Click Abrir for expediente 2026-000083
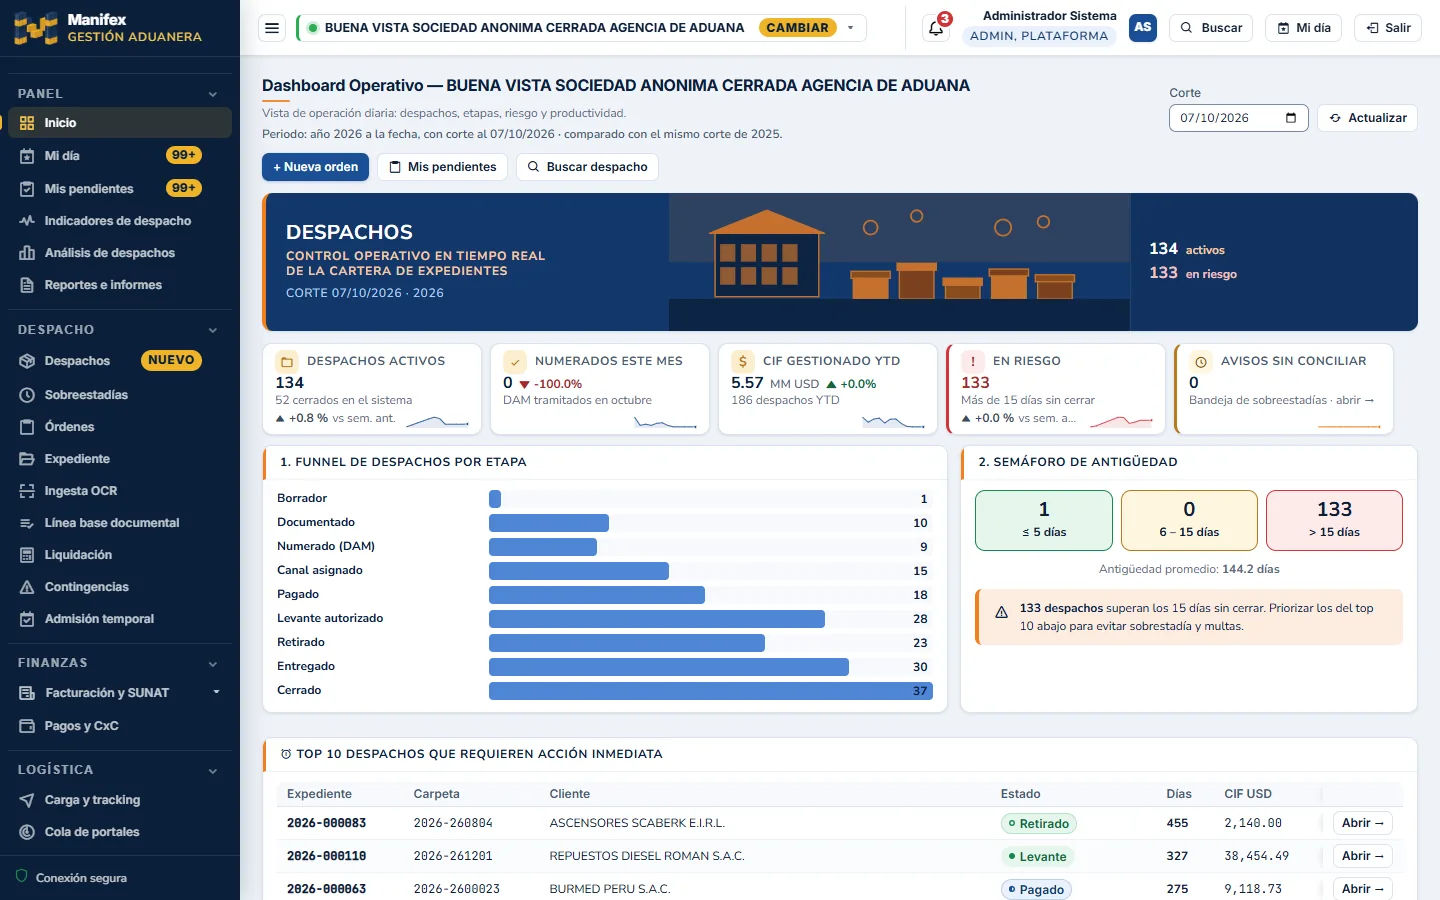This screenshot has width=1440, height=900. 1362,823
